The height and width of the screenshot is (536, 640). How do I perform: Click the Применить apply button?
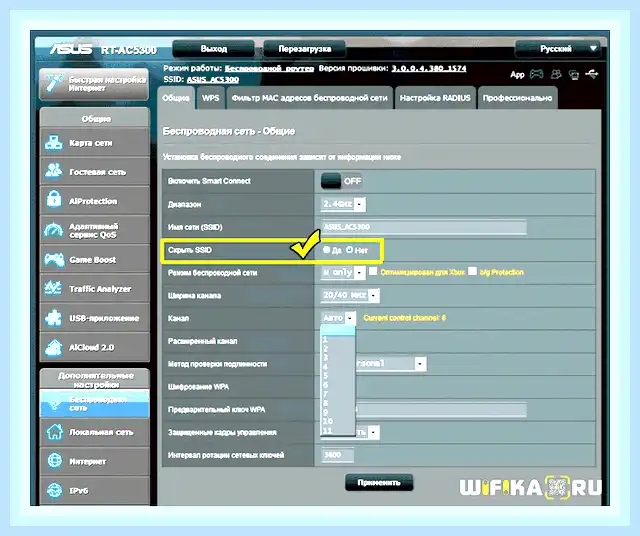379,483
